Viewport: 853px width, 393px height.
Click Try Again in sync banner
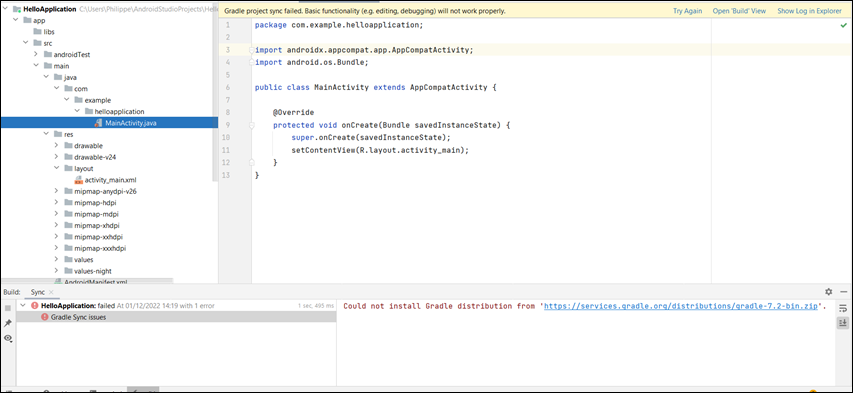pyautogui.click(x=688, y=11)
